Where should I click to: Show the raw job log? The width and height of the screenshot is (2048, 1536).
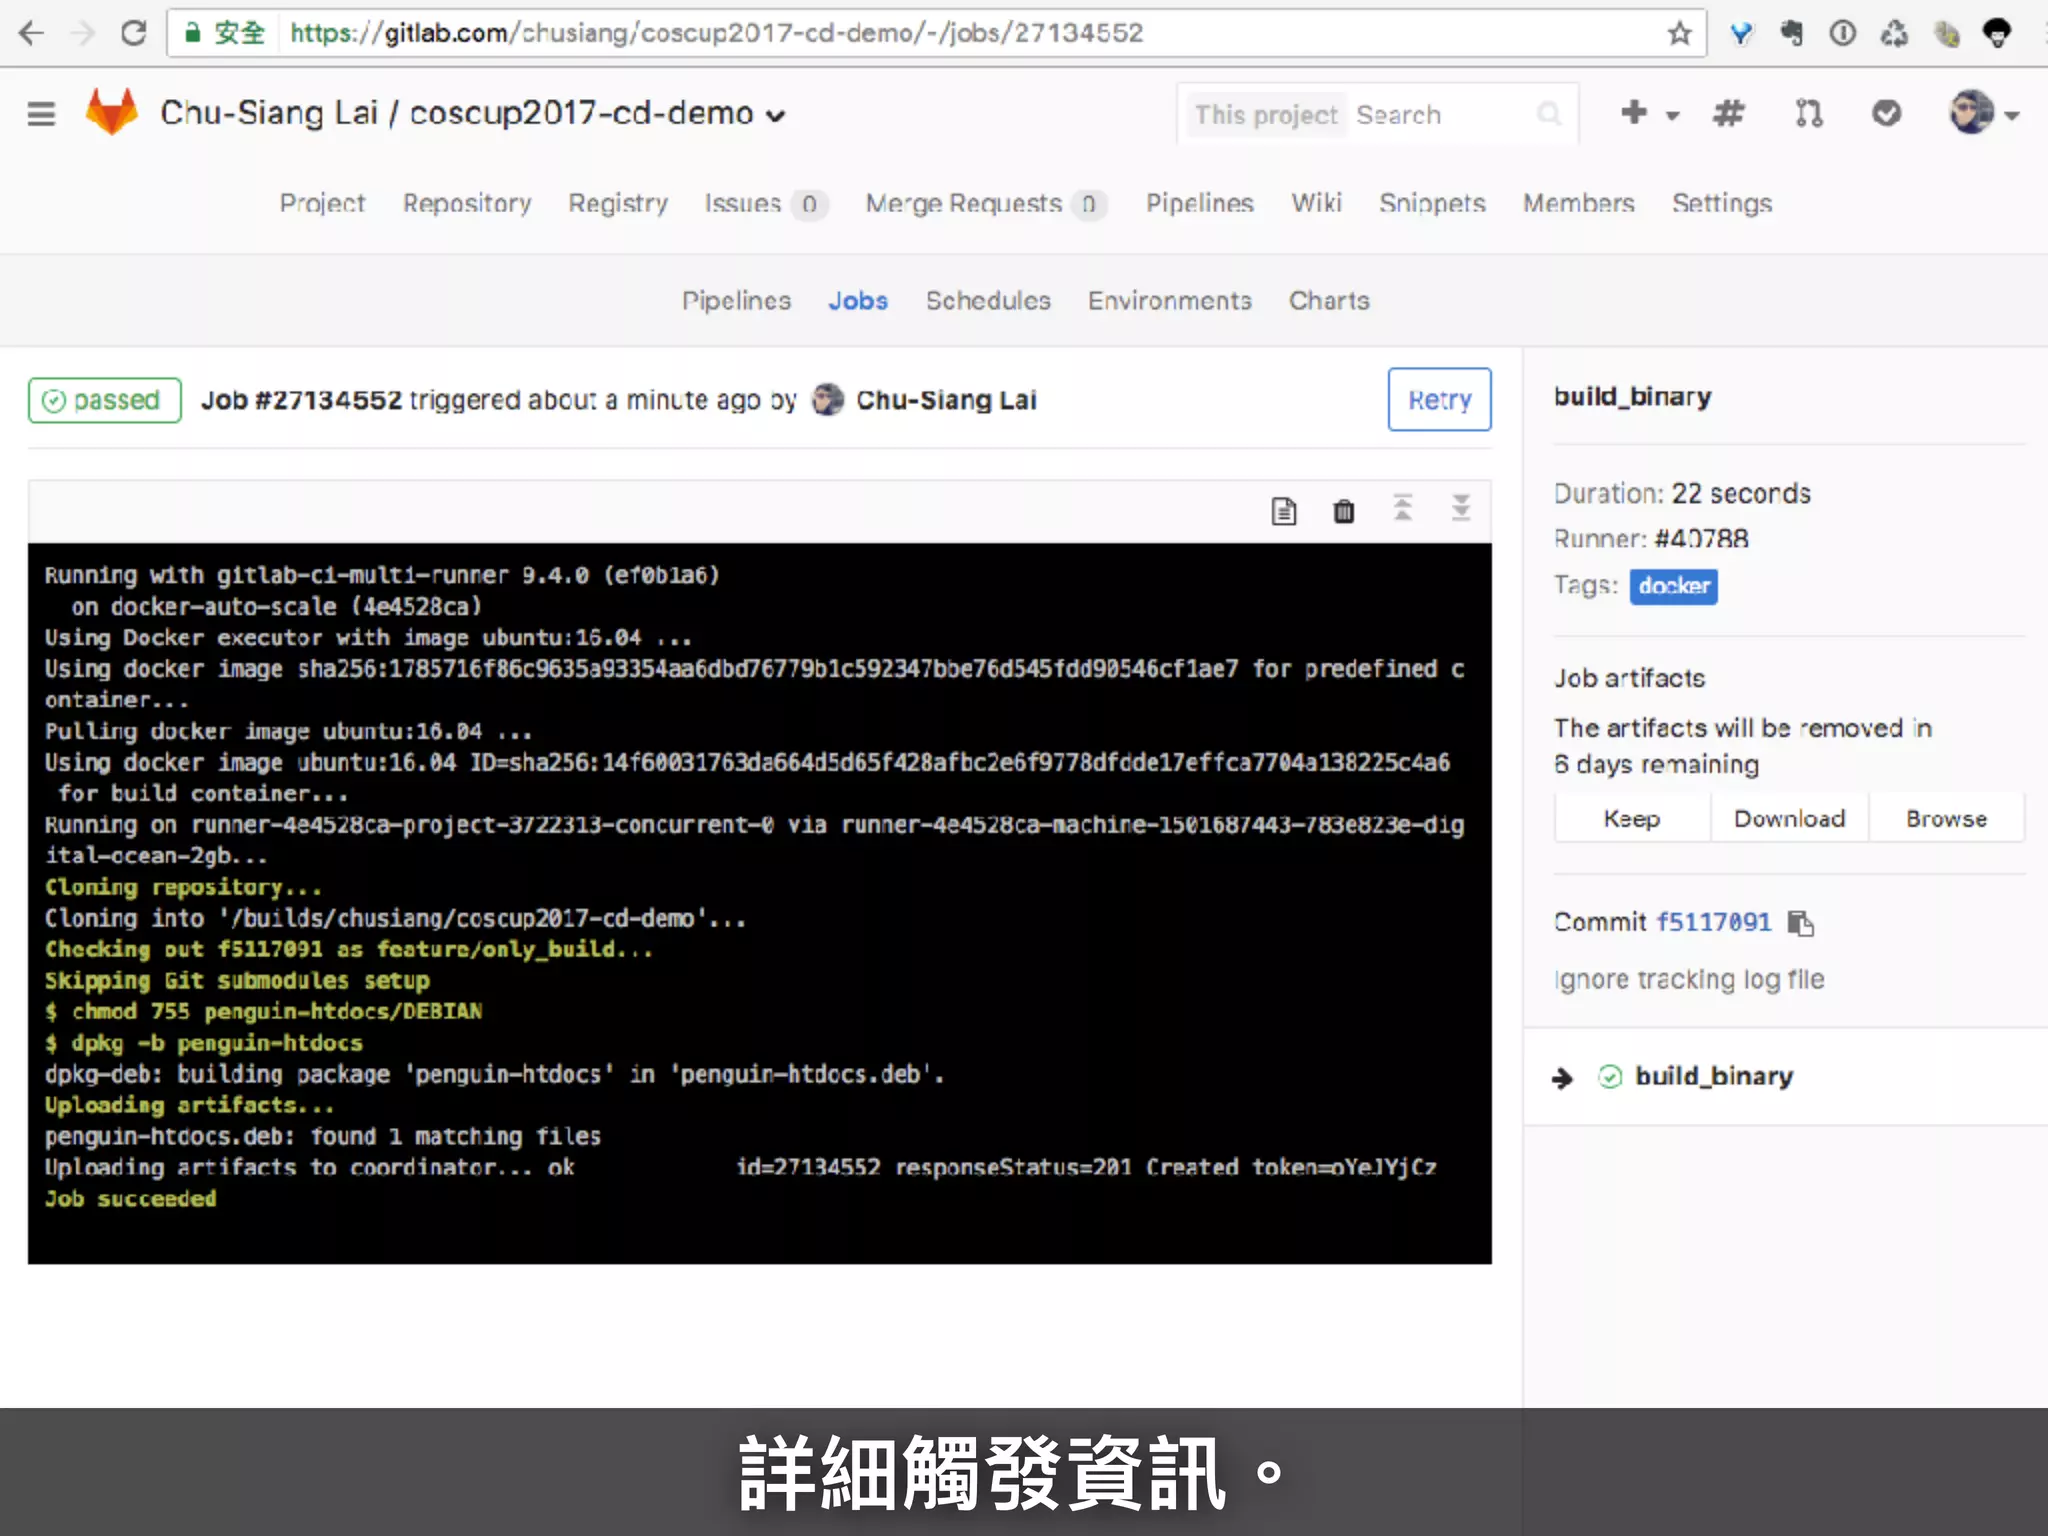coord(1284,511)
